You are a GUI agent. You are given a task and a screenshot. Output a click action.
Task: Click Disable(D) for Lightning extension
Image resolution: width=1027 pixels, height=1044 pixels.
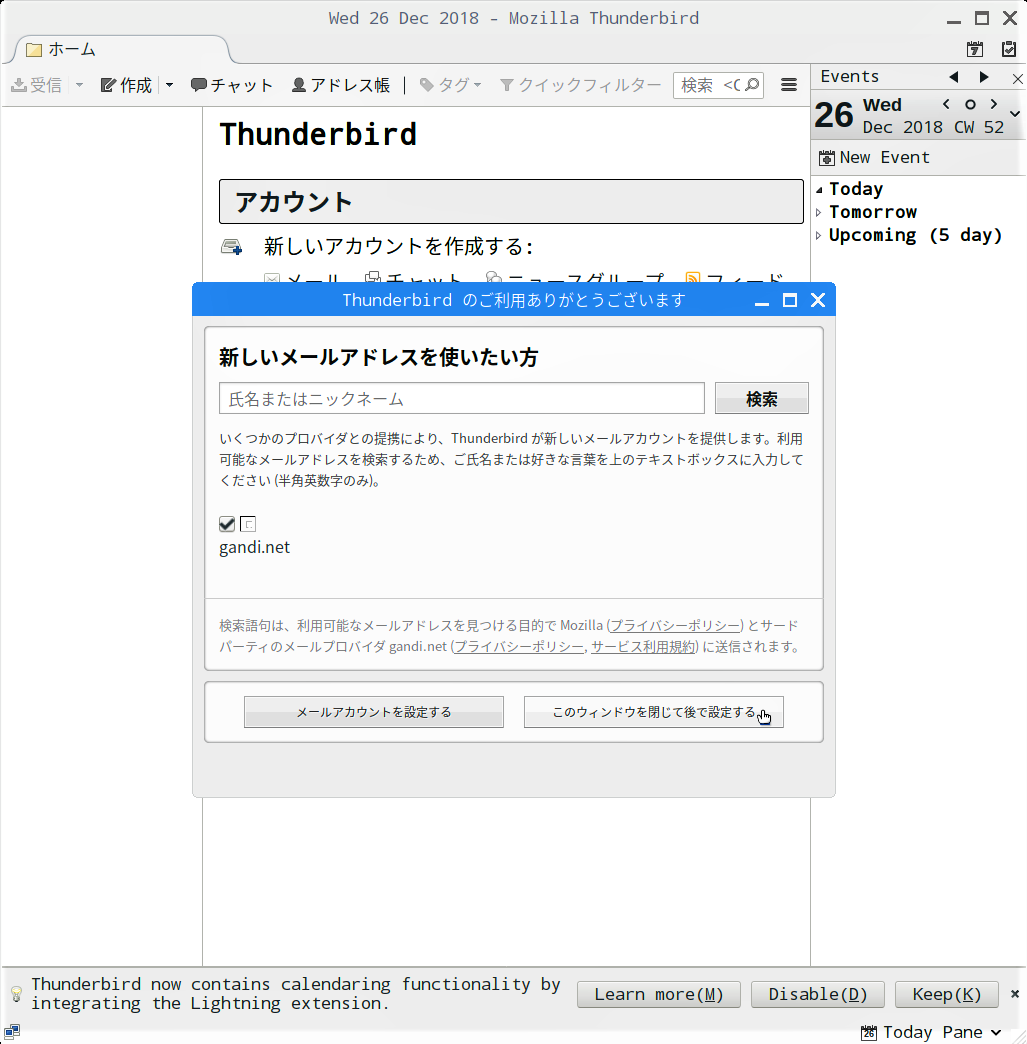pyautogui.click(x=818, y=994)
